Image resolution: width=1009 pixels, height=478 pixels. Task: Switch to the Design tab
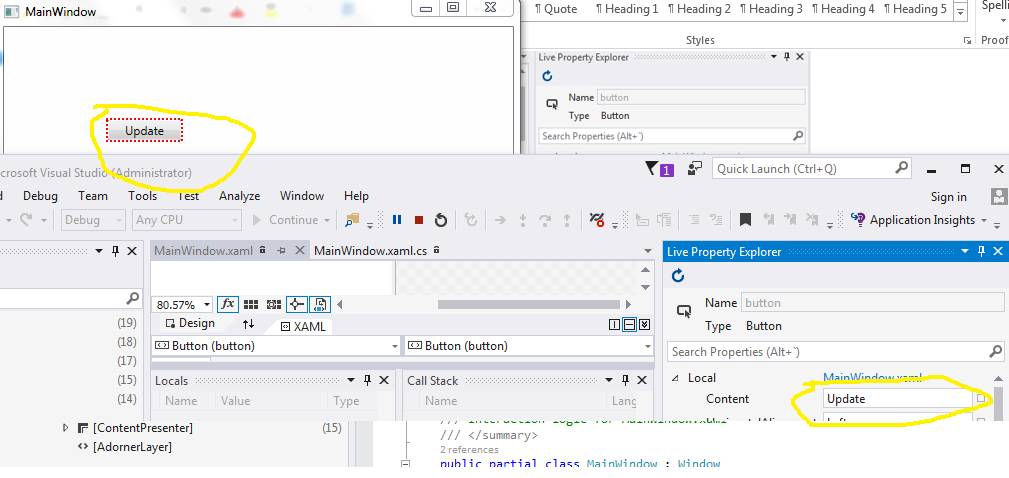pyautogui.click(x=190, y=324)
